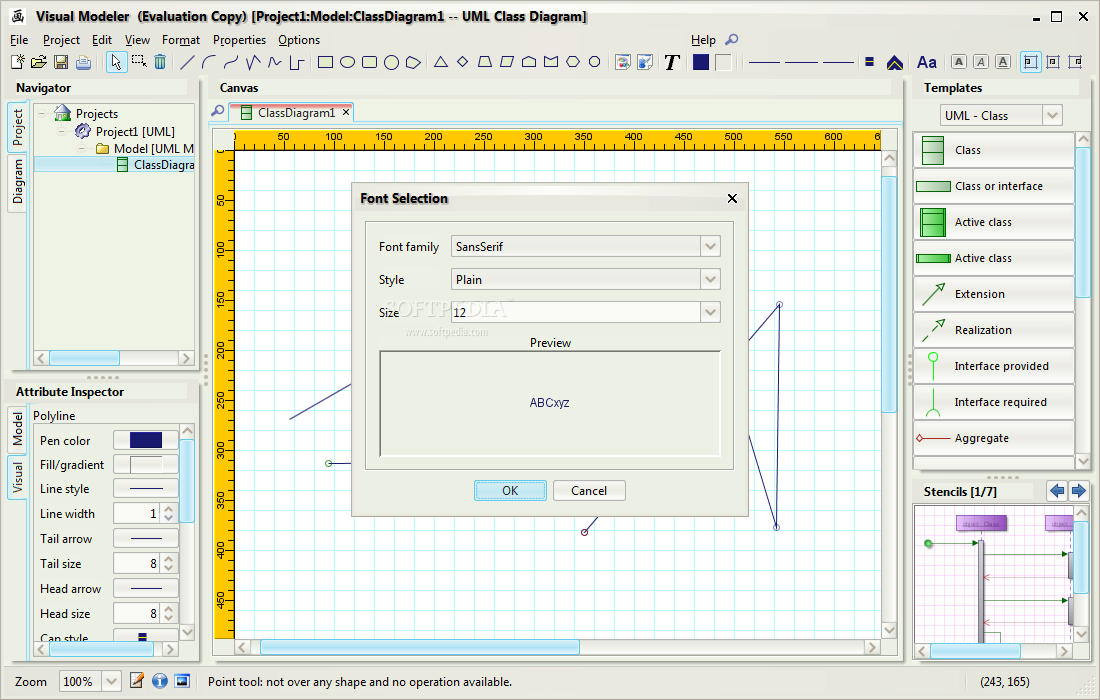Select the italic T text tool
Image resolution: width=1100 pixels, height=700 pixels.
click(671, 62)
